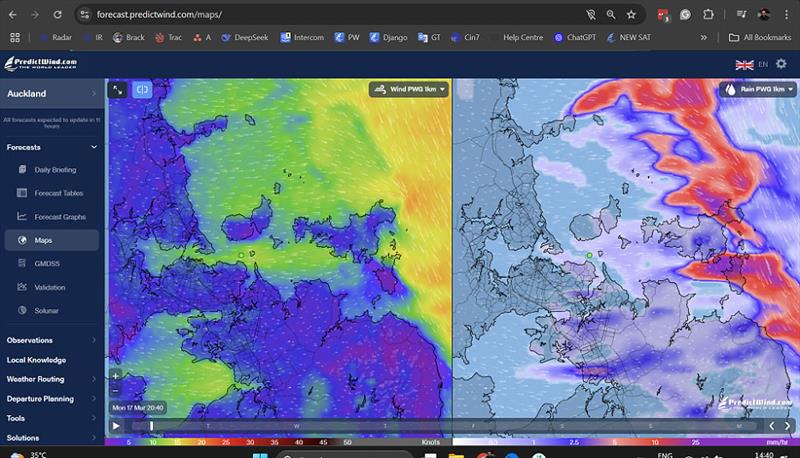Image resolution: width=800 pixels, height=458 pixels.
Task: Open the Wind PWG 1km layer dropdown
Action: (x=410, y=90)
